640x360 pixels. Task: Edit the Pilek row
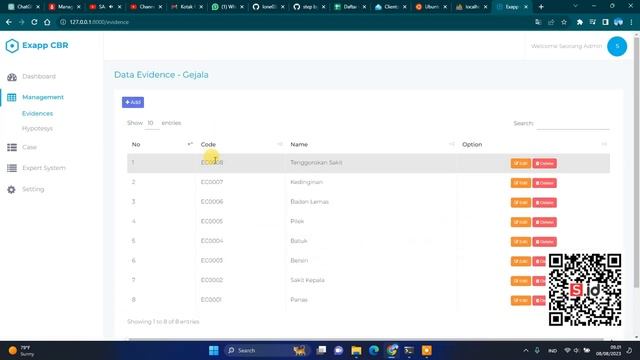coord(520,222)
